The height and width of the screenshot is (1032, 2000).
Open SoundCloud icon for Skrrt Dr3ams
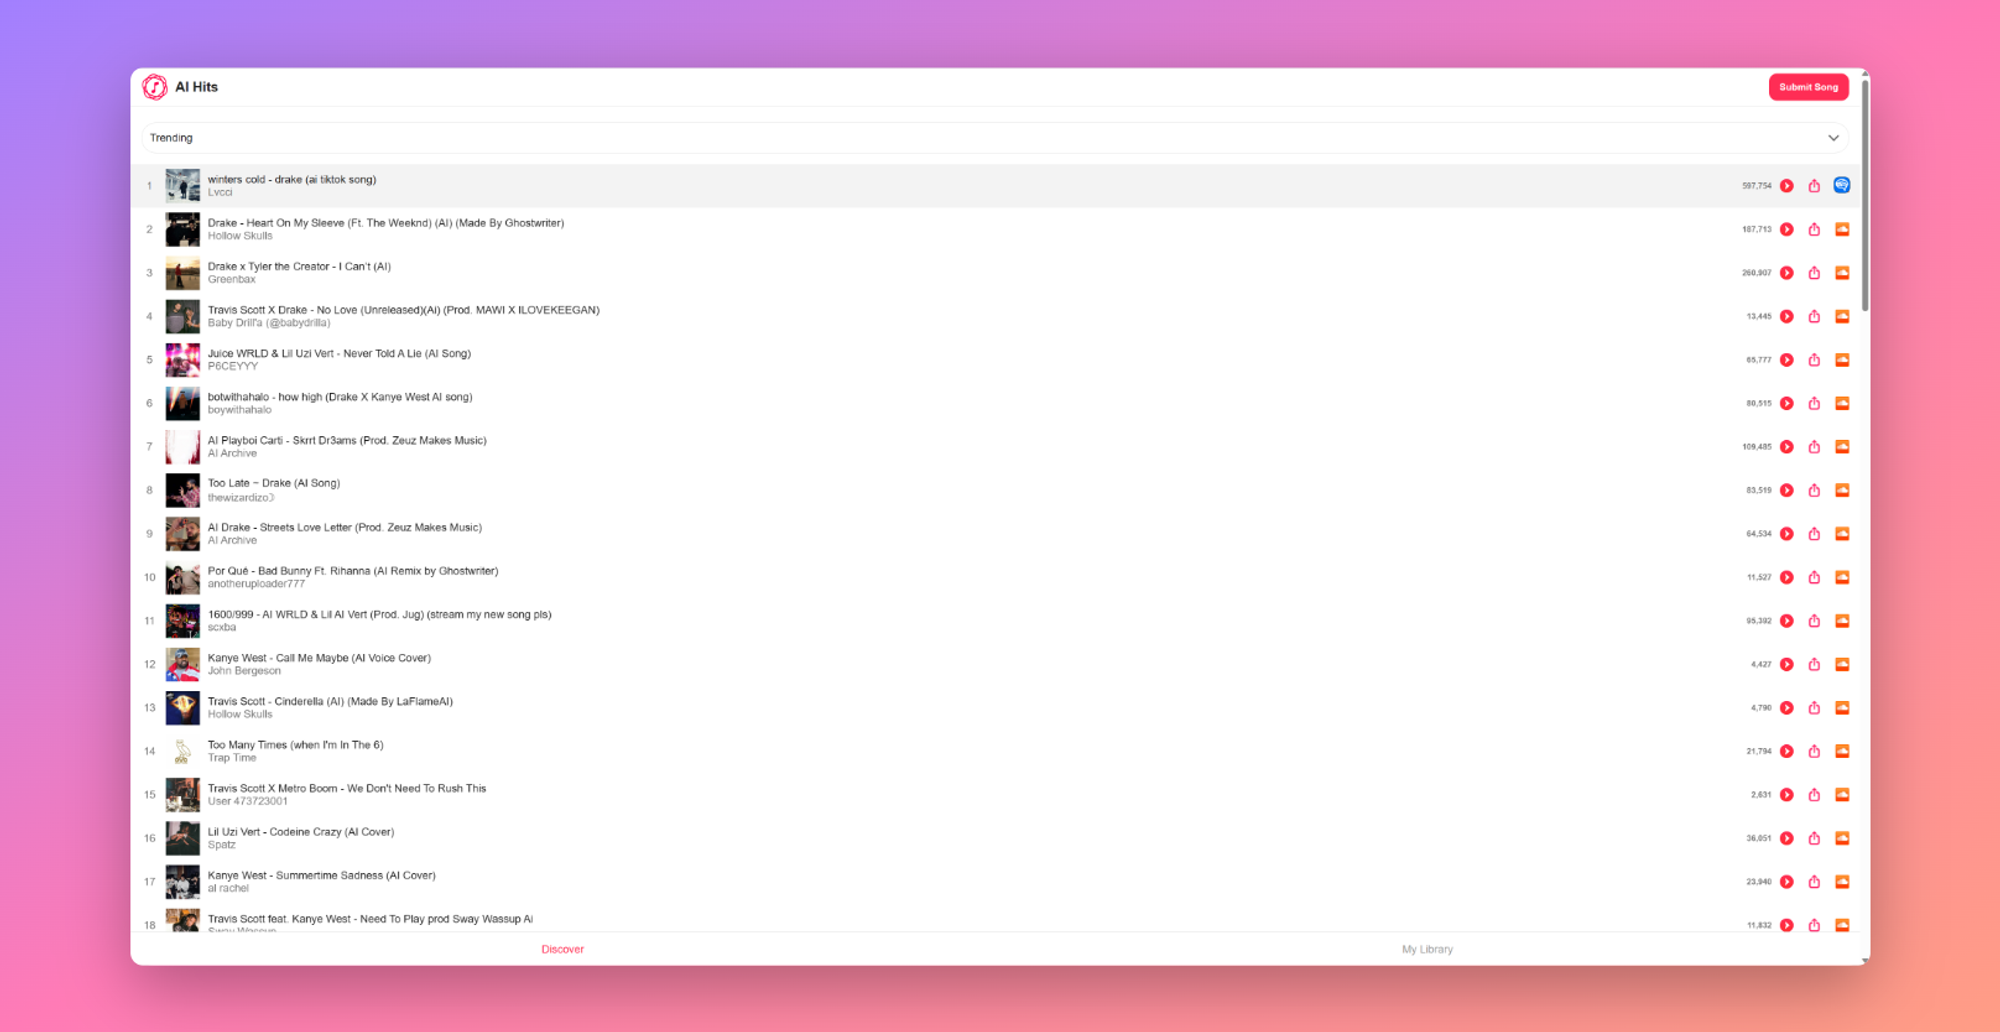[x=1842, y=446]
